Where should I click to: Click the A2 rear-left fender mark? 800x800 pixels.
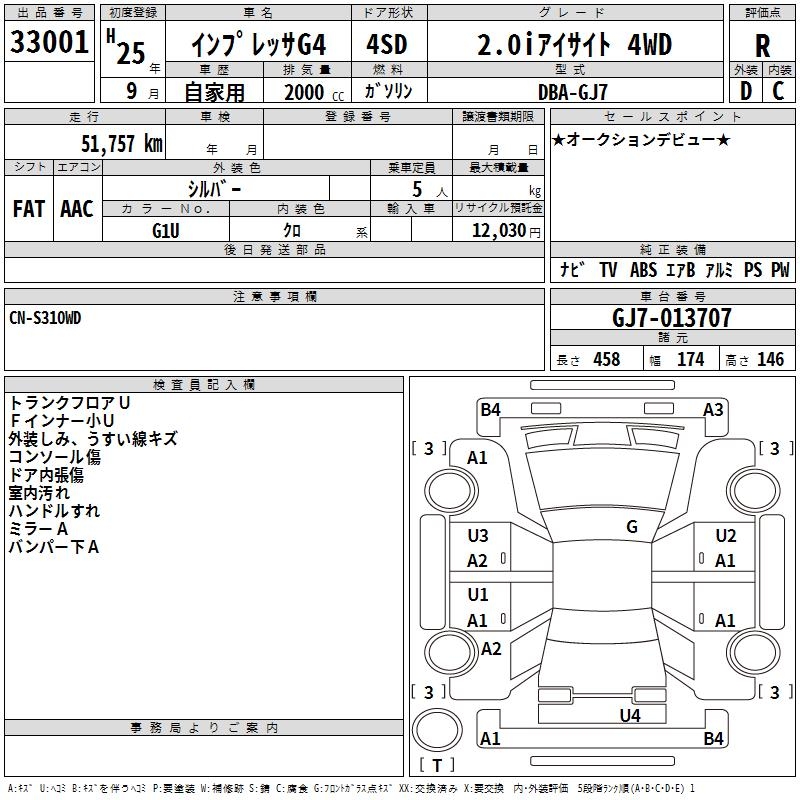491,649
